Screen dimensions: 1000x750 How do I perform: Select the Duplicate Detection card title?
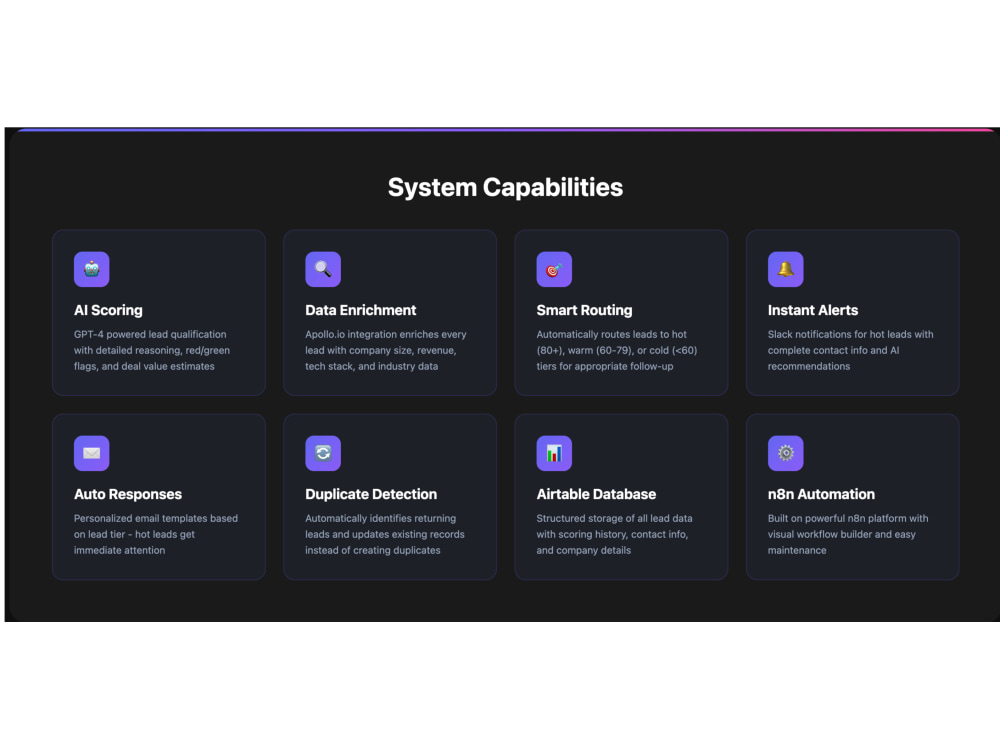click(371, 494)
